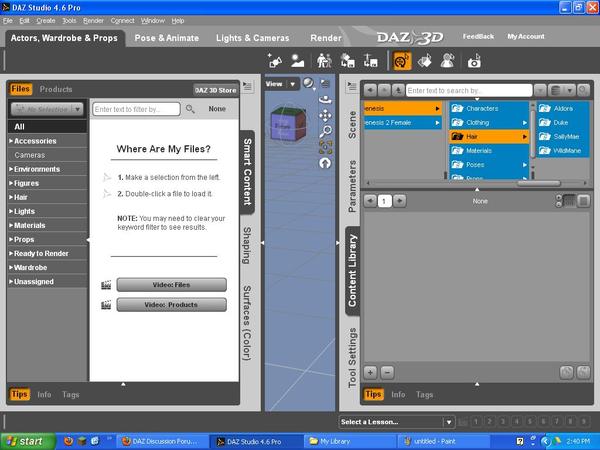Click the plus button in Content Library

click(370, 372)
